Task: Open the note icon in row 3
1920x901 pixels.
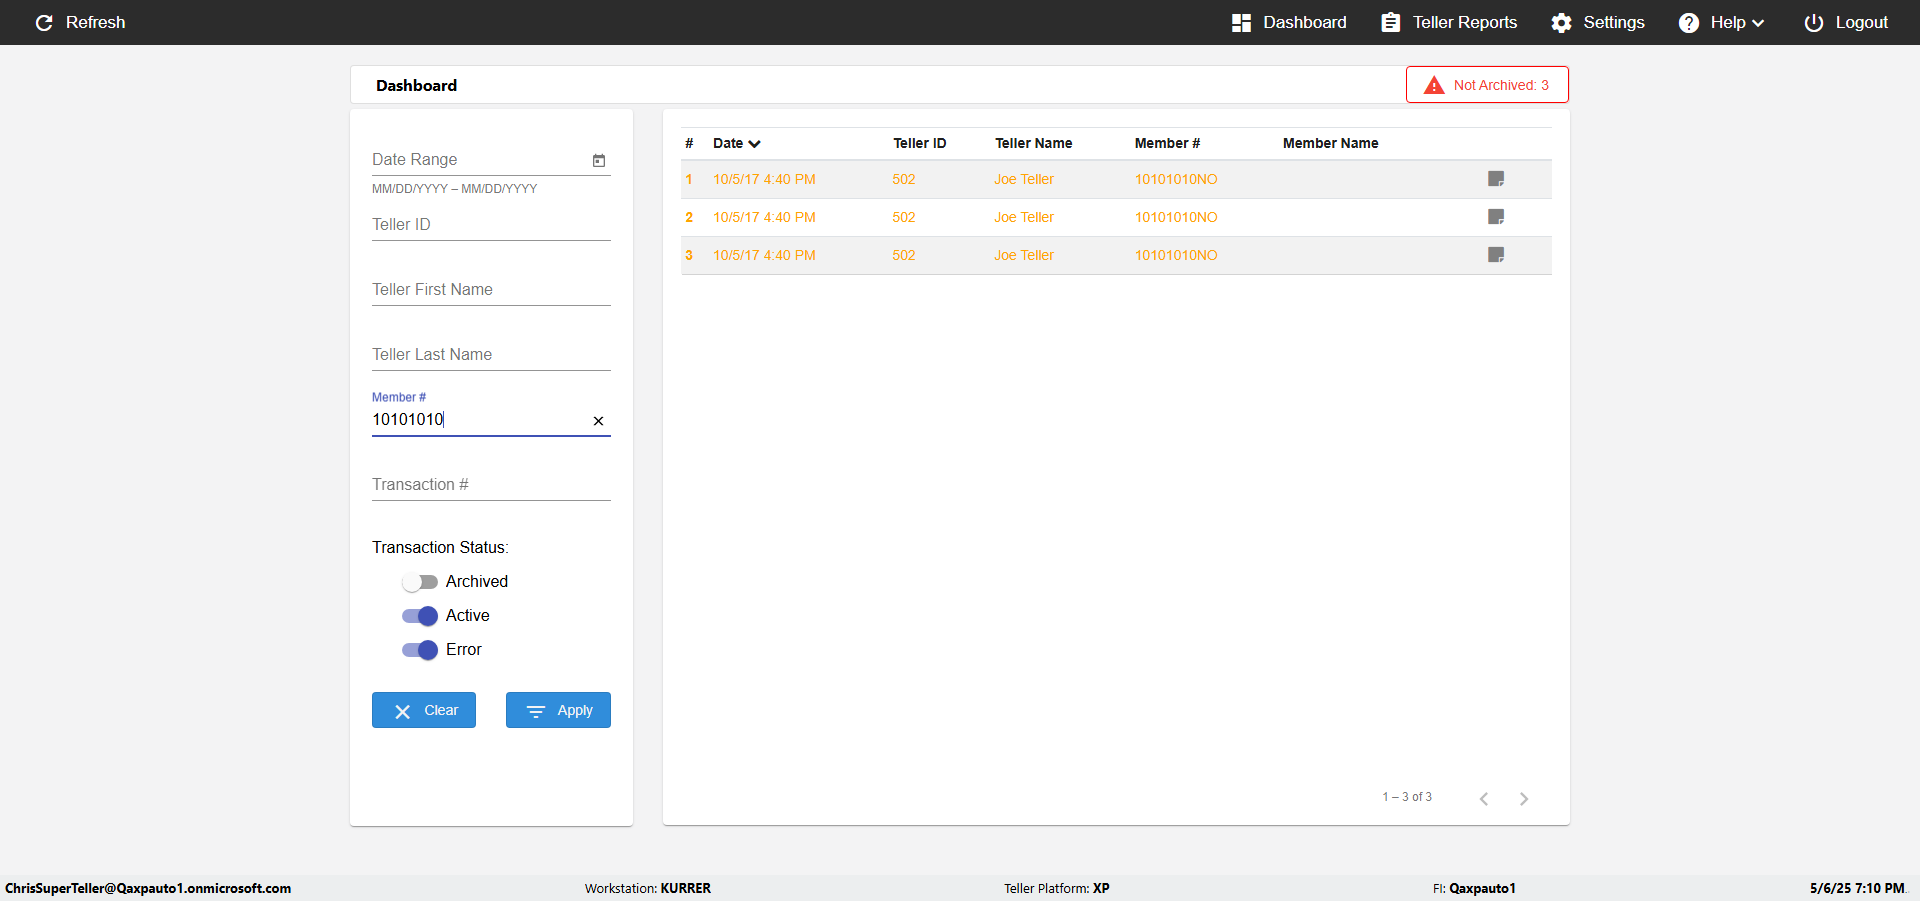Action: pyautogui.click(x=1496, y=255)
